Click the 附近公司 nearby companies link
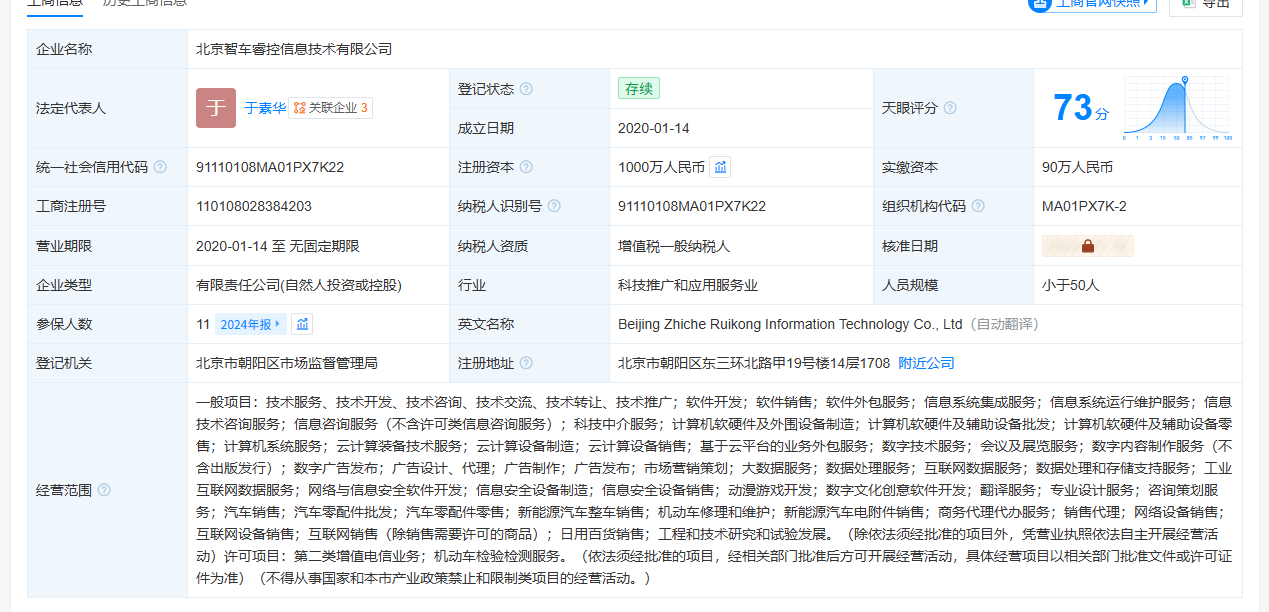 [926, 363]
